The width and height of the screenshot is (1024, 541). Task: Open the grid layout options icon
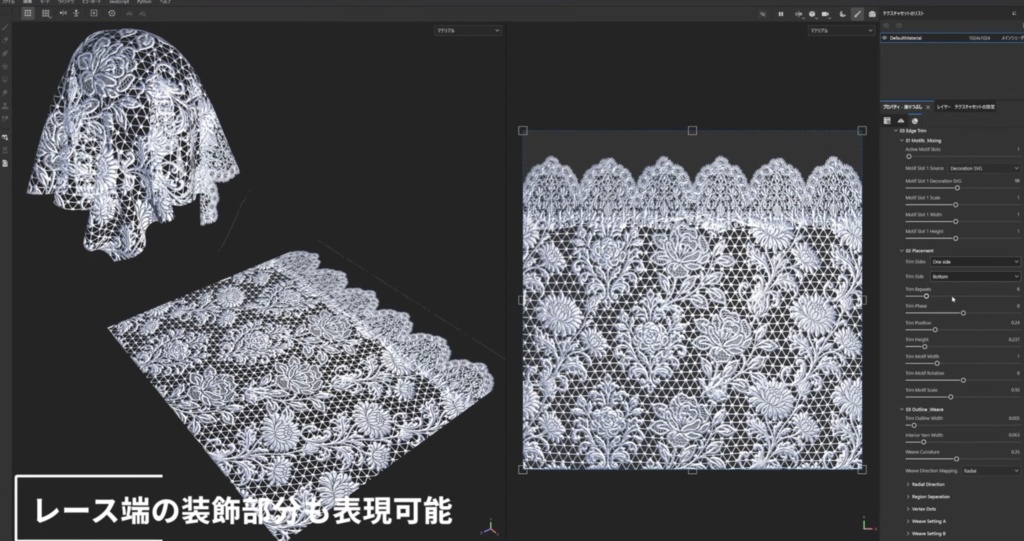coord(46,13)
